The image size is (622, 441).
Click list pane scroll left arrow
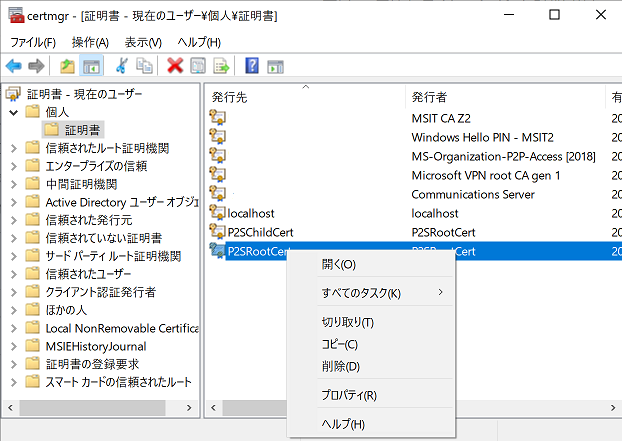[213, 408]
